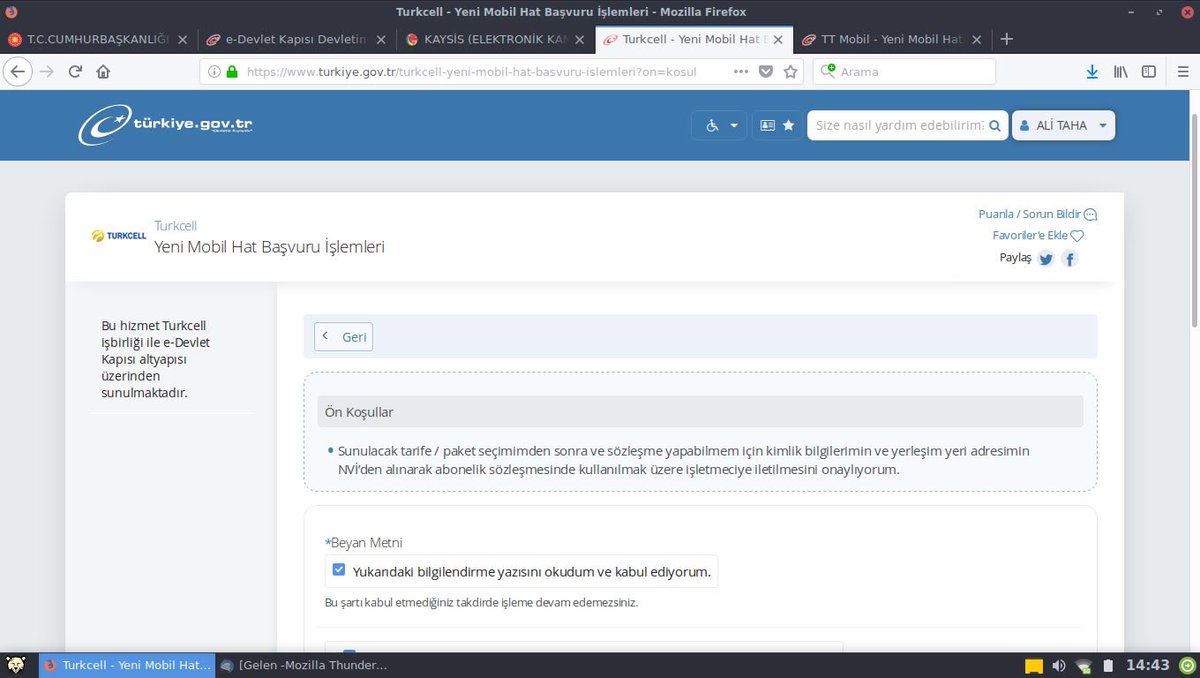Viewport: 1200px width, 678px height.
Task: Click the green padlock site security icon
Action: (x=232, y=72)
